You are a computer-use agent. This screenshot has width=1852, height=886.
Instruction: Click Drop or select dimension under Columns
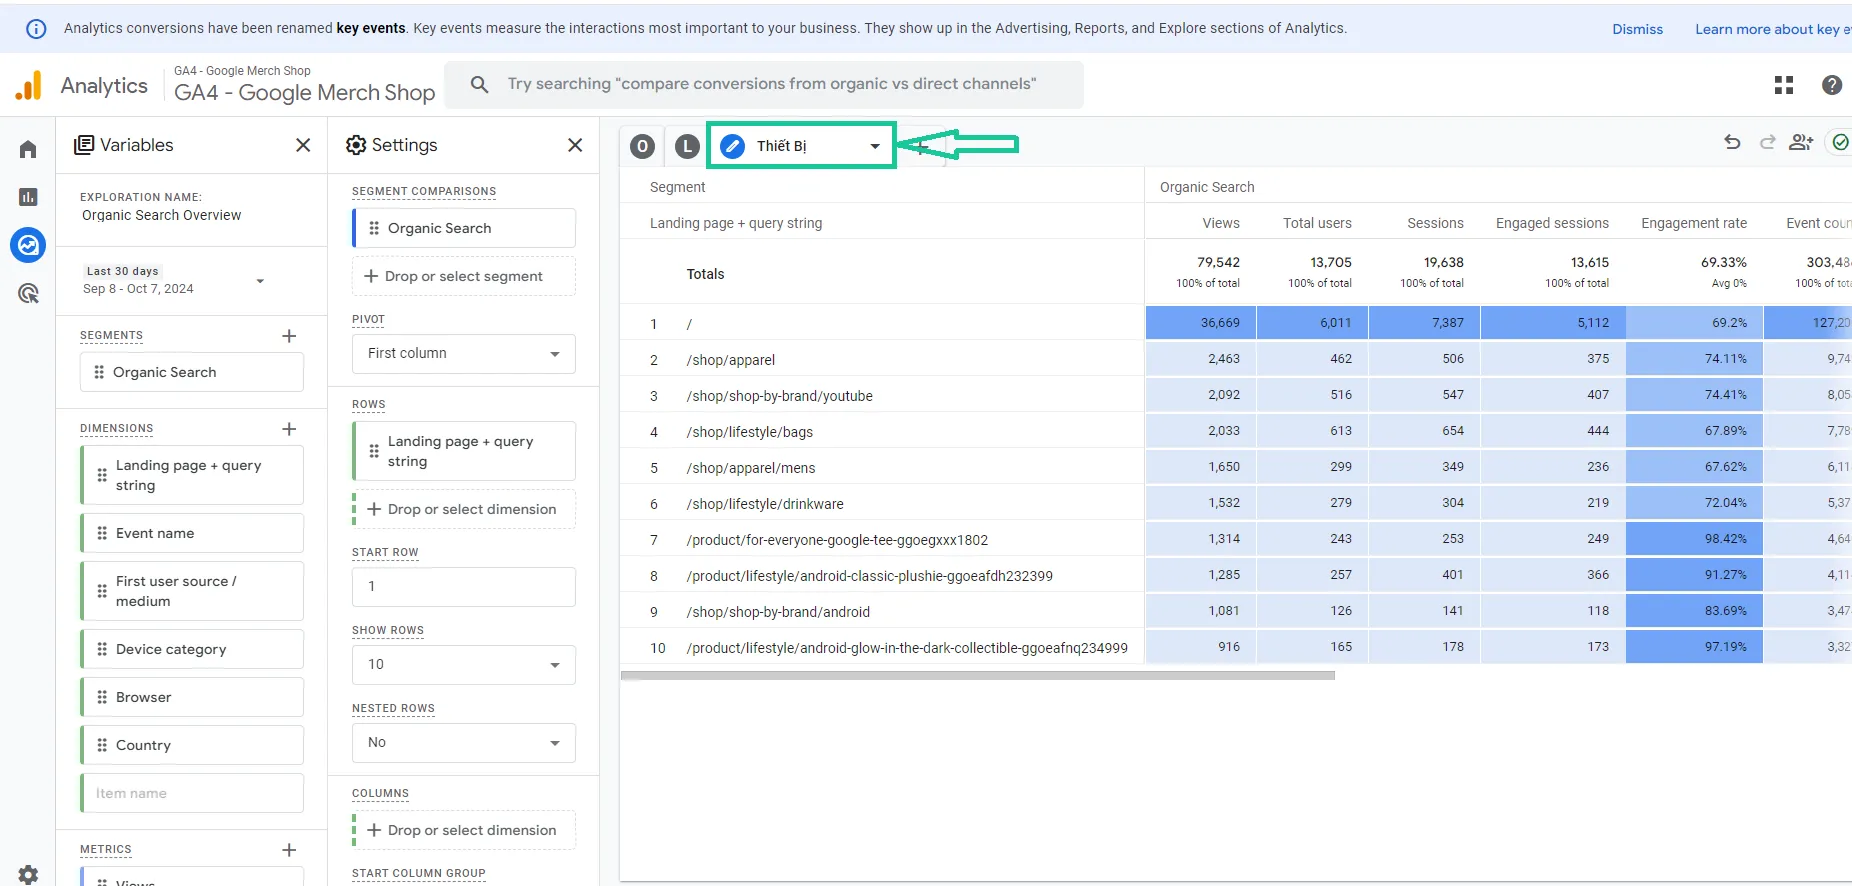464,830
